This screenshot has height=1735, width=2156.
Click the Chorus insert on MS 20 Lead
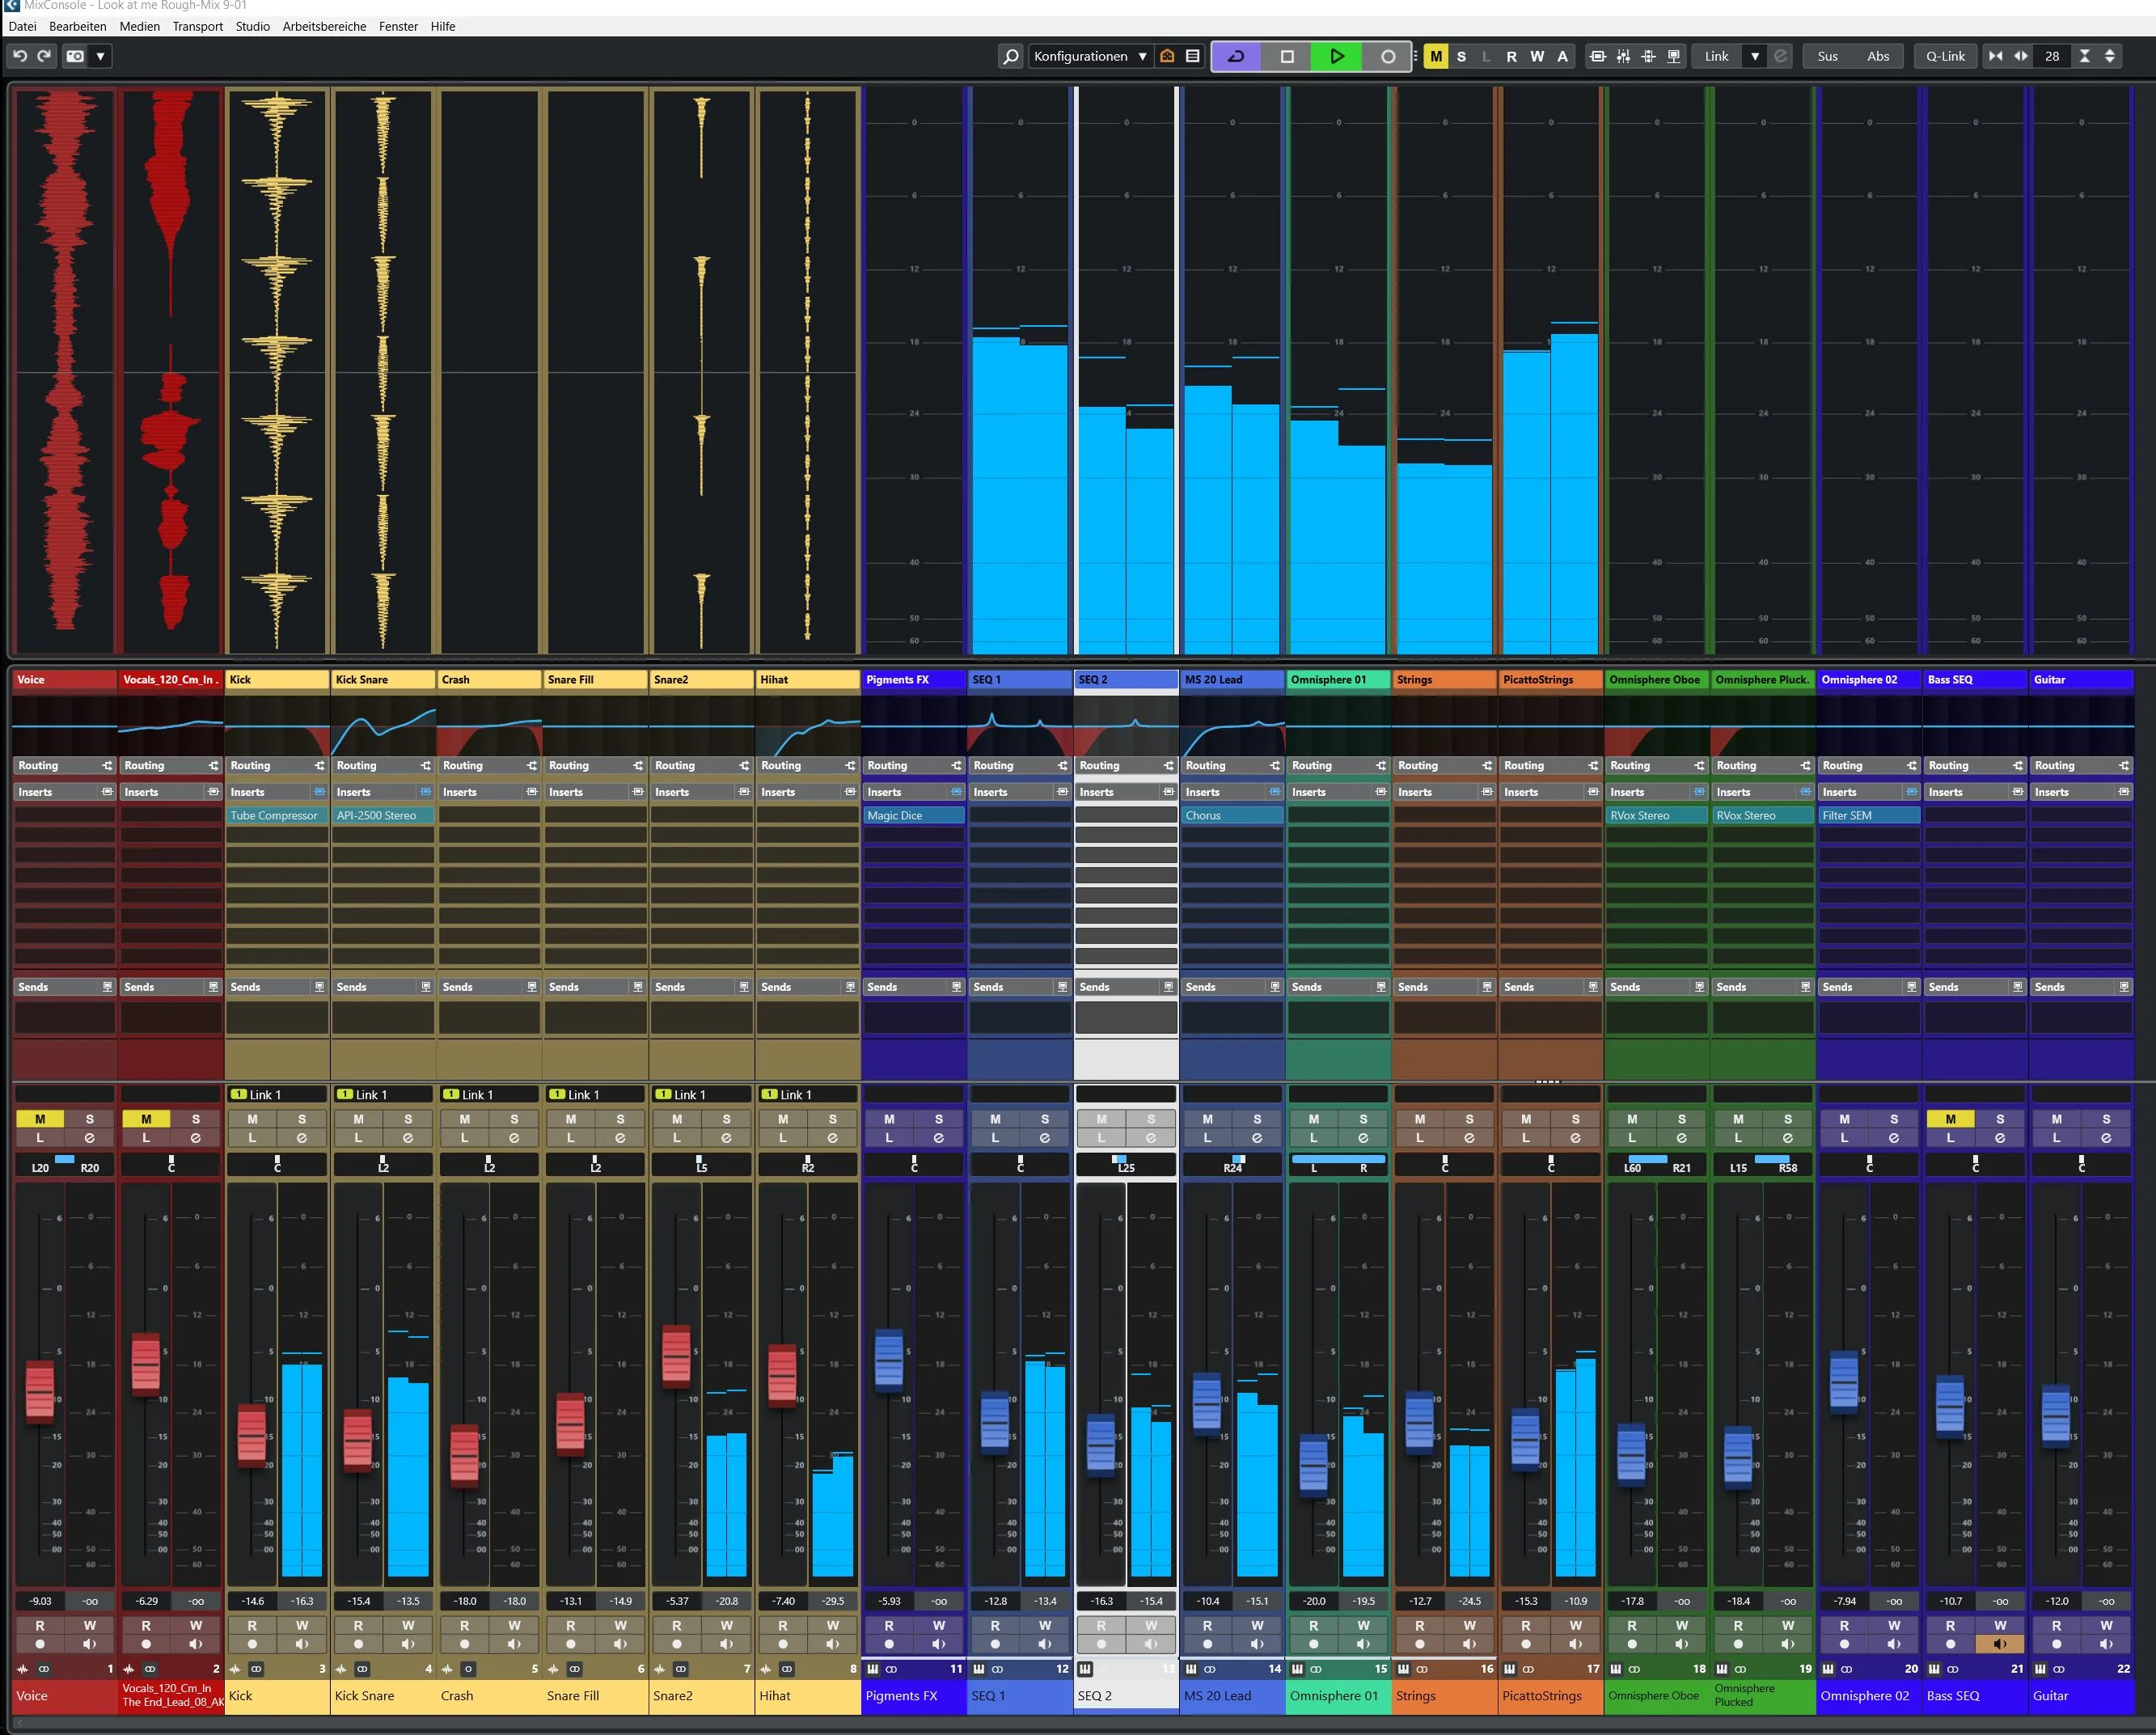1231,815
